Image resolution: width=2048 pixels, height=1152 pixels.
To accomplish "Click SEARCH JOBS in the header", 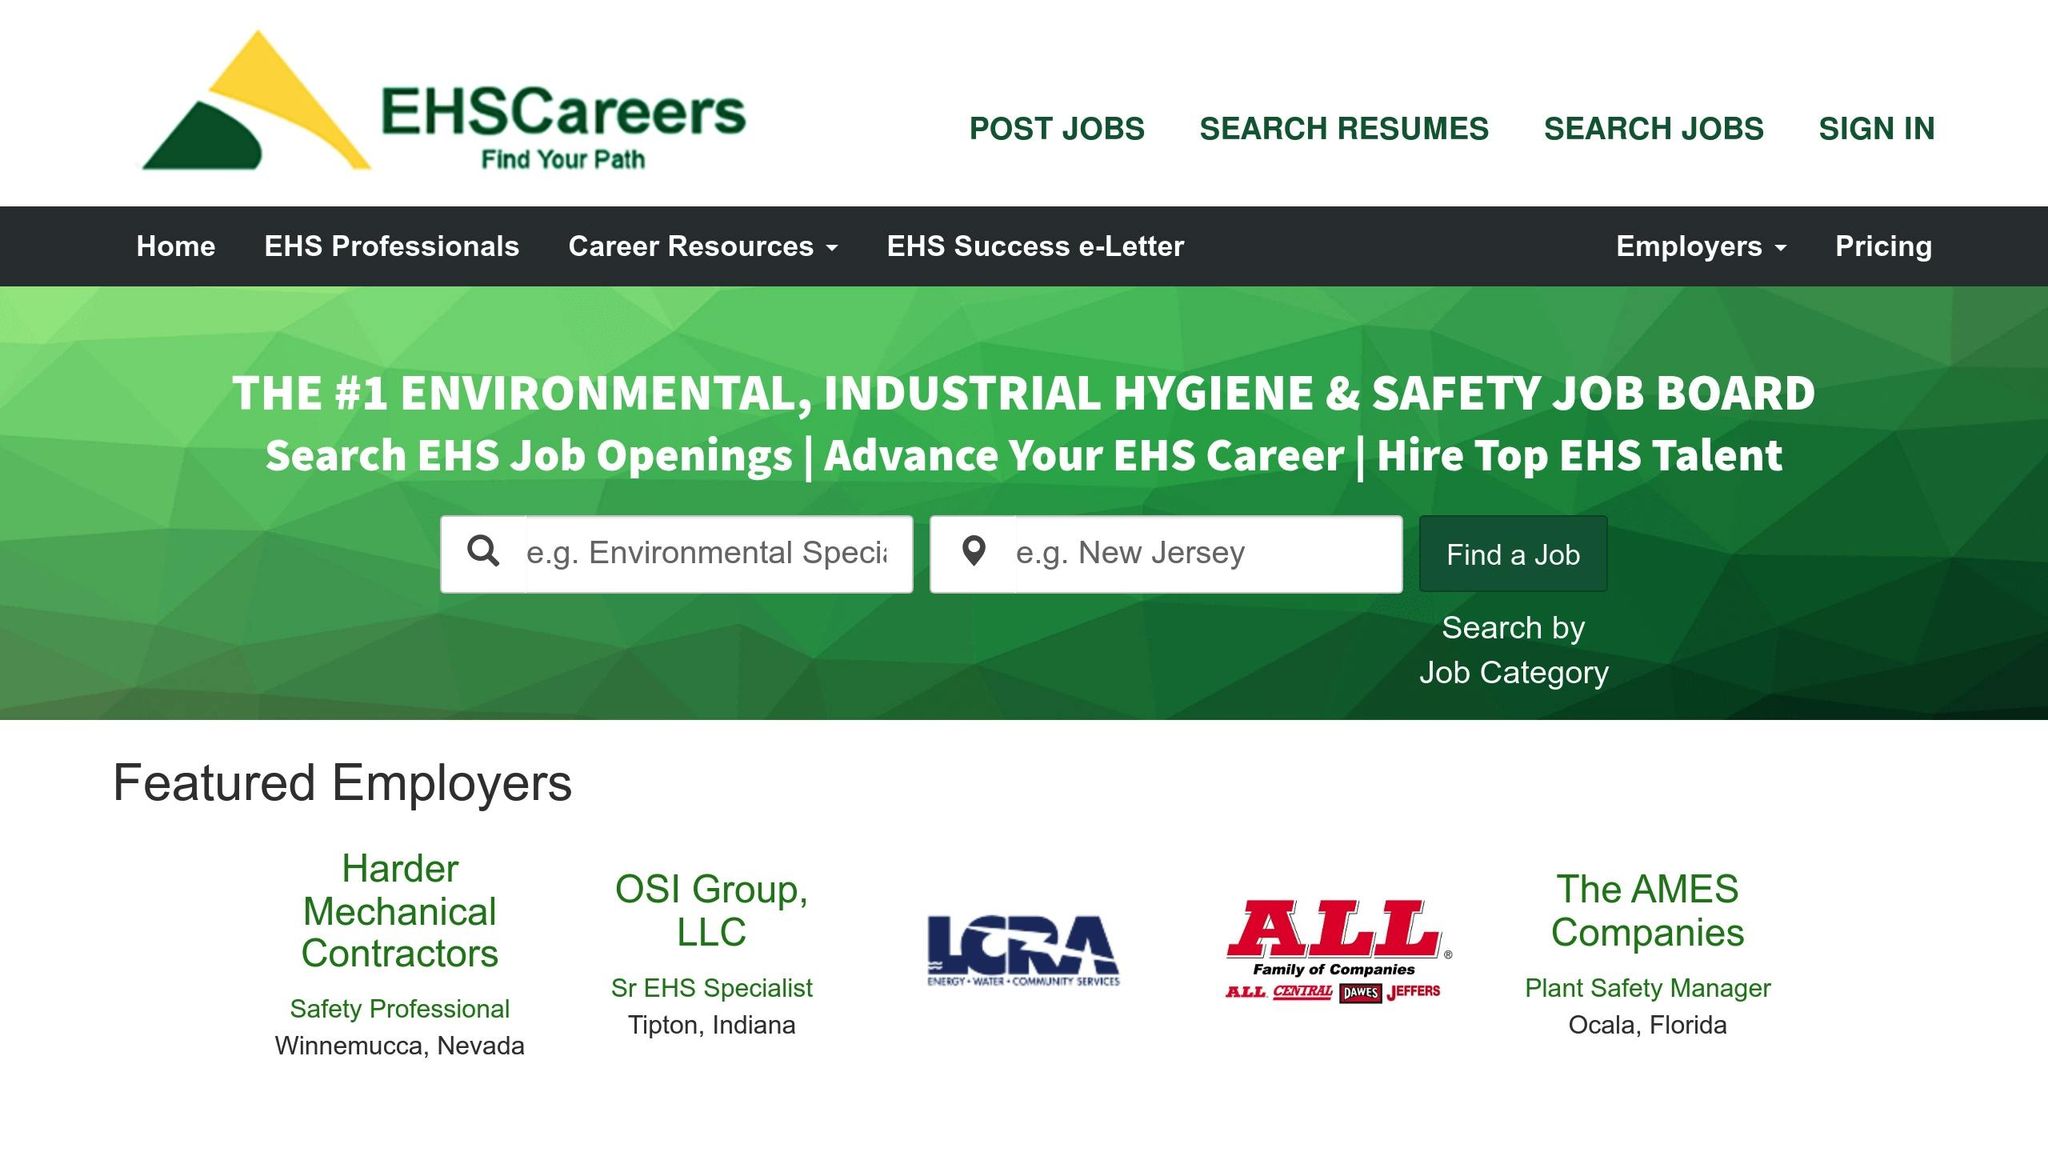I will point(1653,128).
